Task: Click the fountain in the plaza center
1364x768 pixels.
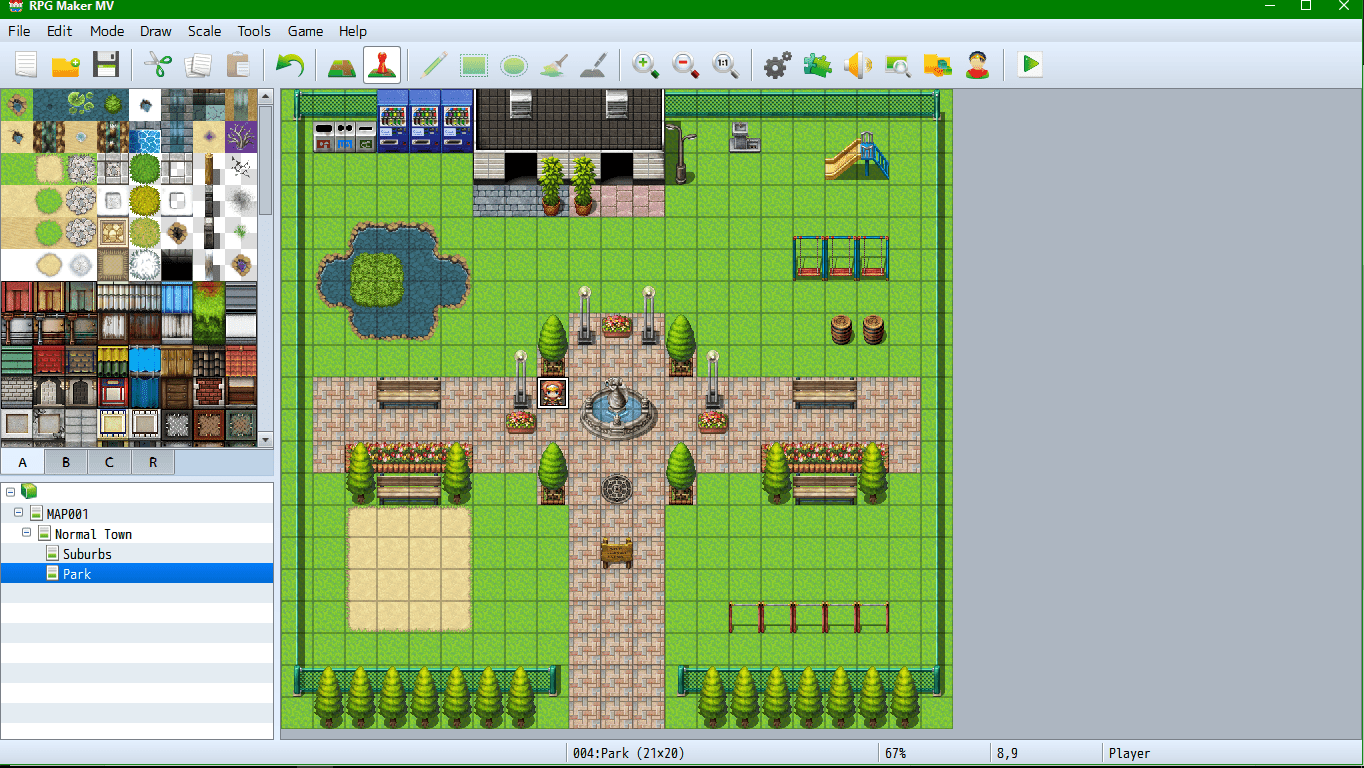Action: pyautogui.click(x=617, y=408)
